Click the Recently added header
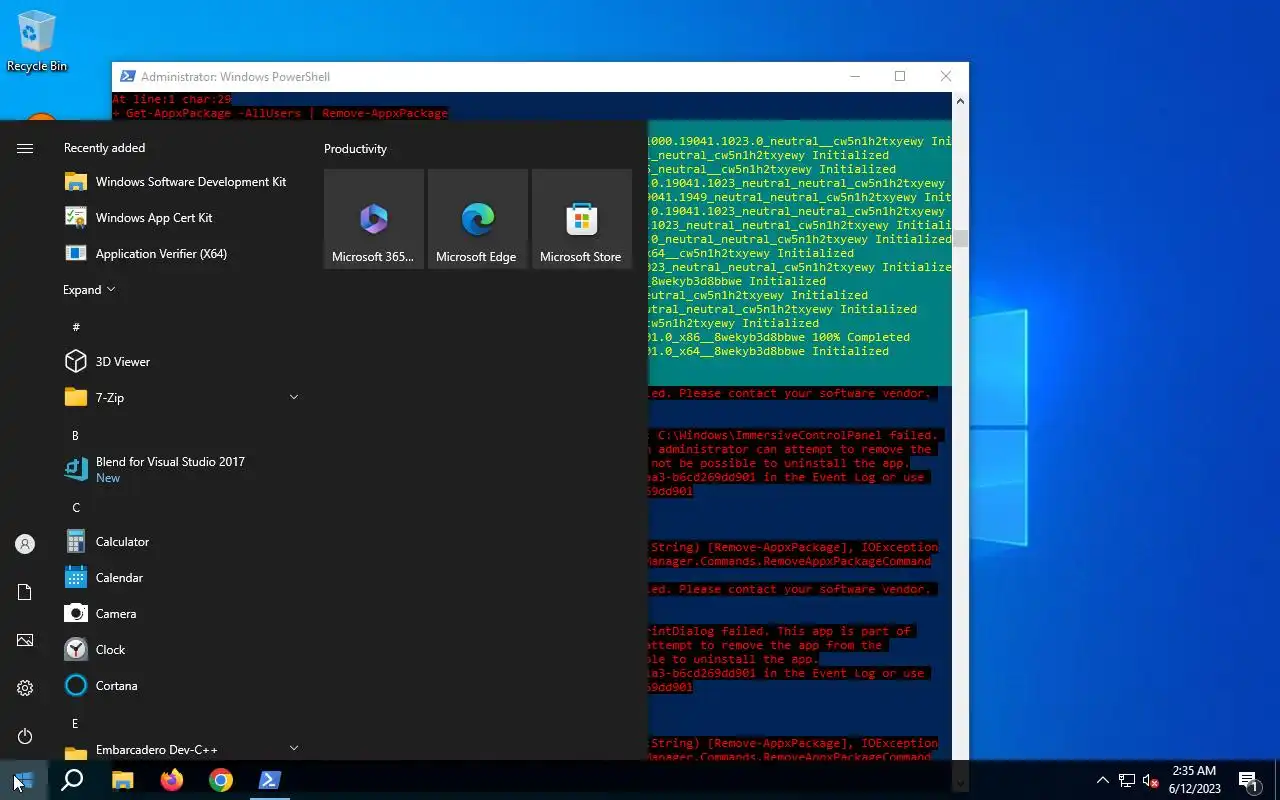 104,148
